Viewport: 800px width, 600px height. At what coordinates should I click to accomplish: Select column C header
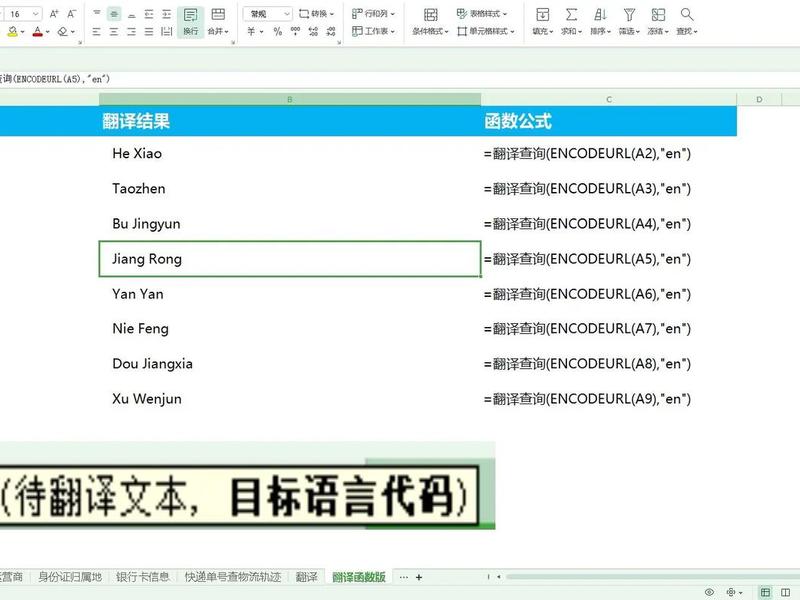(609, 99)
